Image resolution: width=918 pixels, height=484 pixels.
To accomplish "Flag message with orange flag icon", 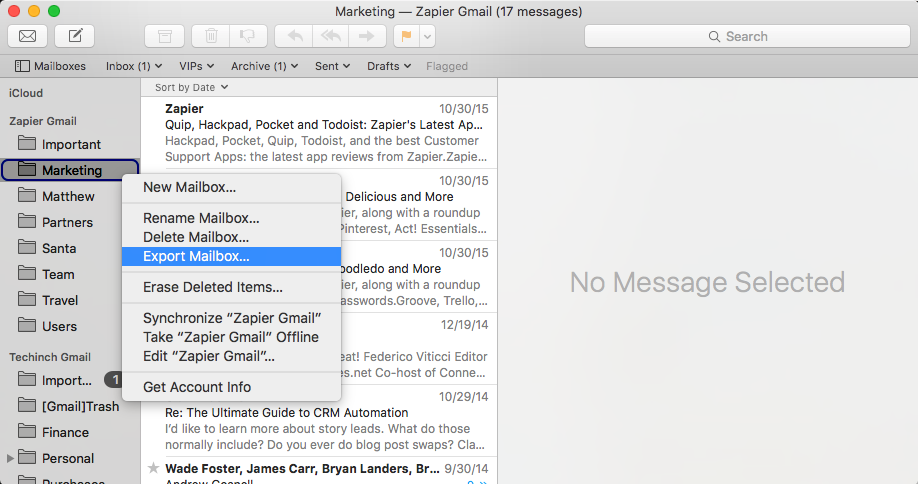I will pyautogui.click(x=406, y=36).
